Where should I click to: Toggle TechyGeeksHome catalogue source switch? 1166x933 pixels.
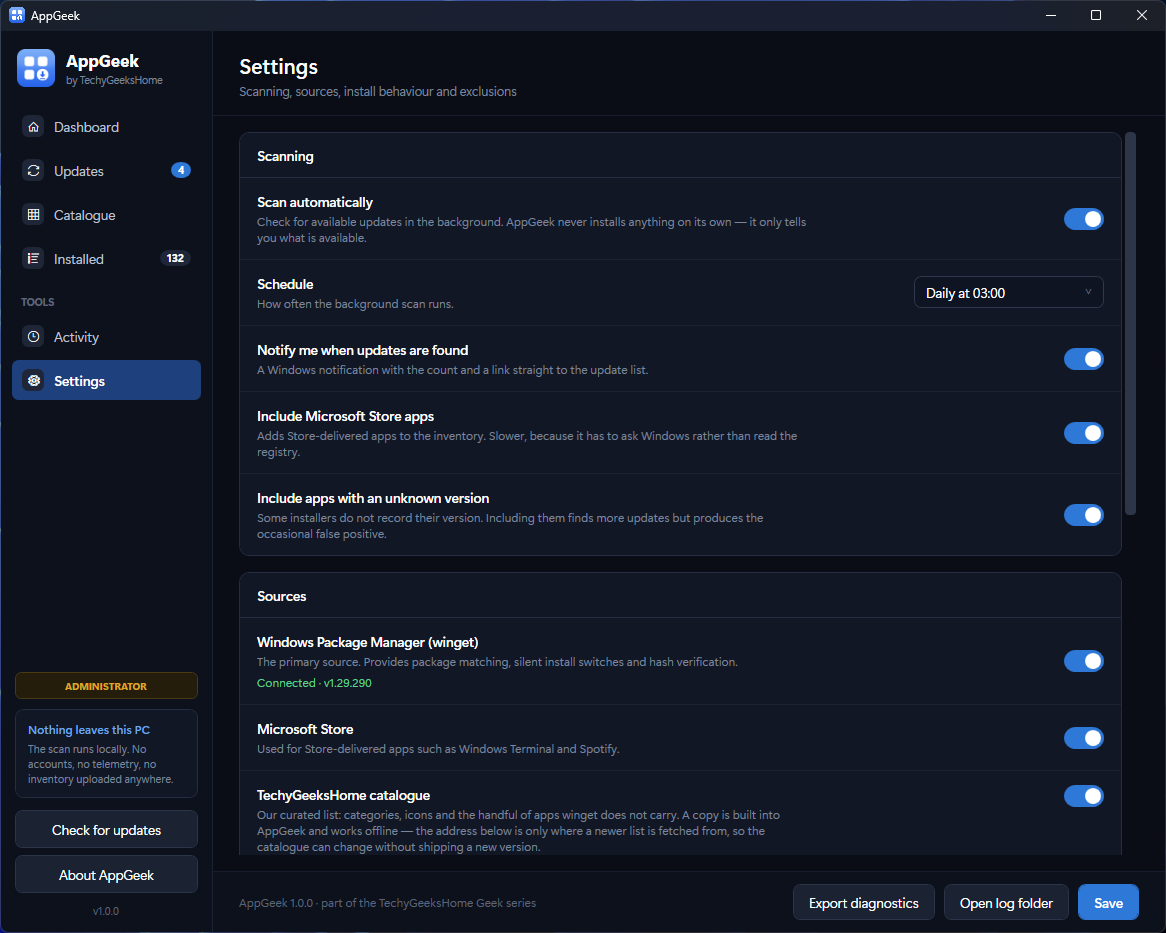point(1083,796)
